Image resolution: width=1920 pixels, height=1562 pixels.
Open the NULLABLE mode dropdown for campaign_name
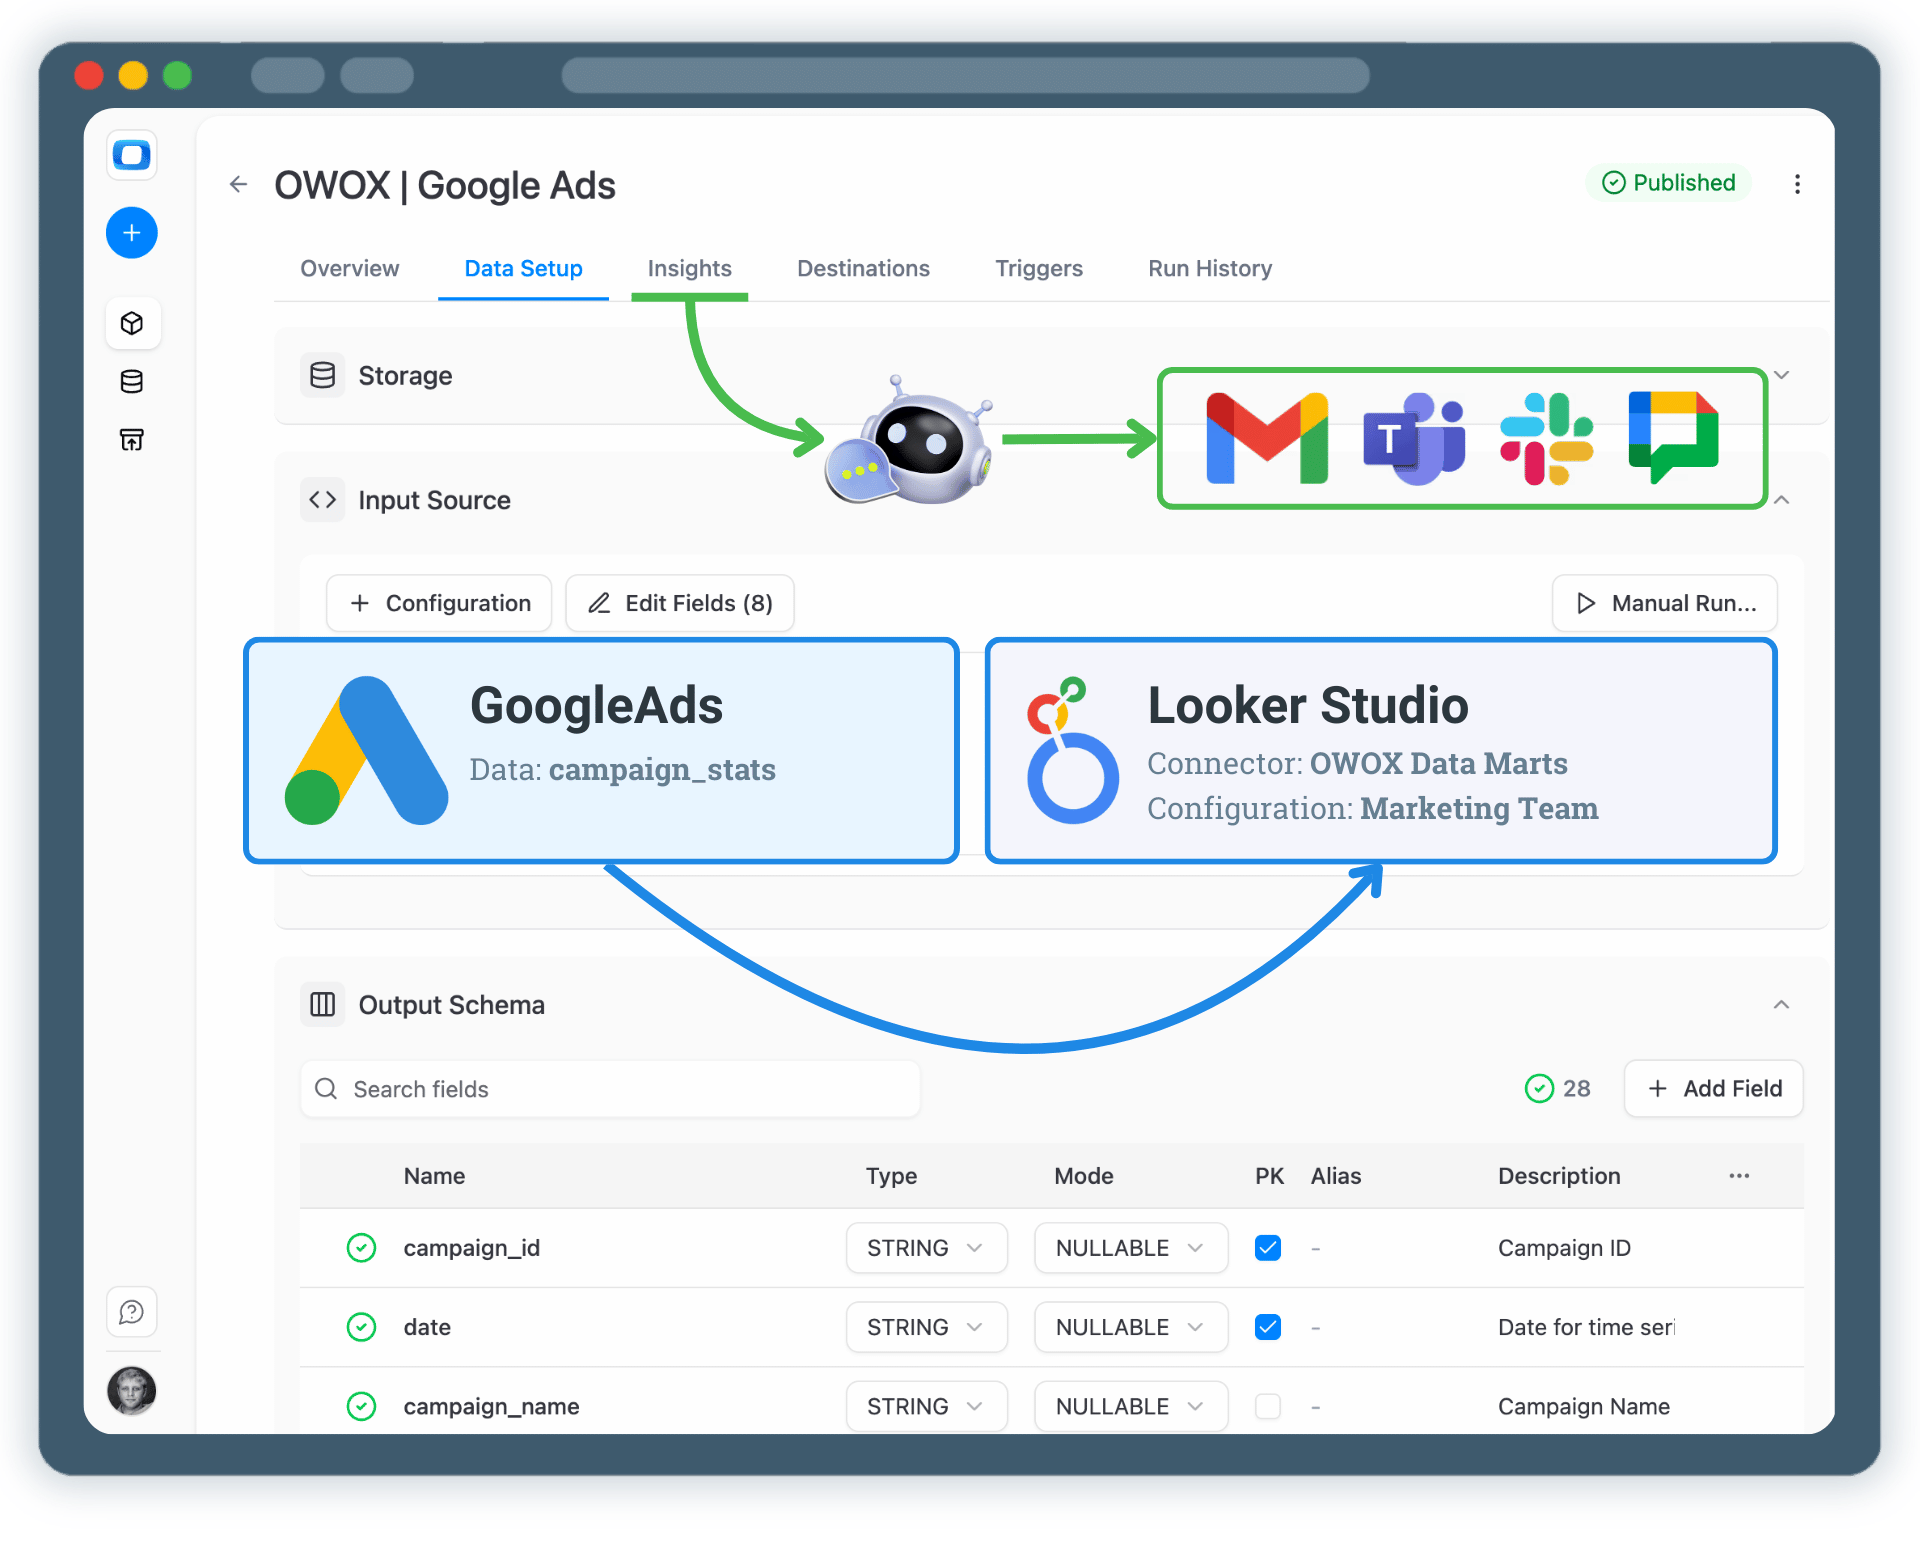point(1130,1406)
